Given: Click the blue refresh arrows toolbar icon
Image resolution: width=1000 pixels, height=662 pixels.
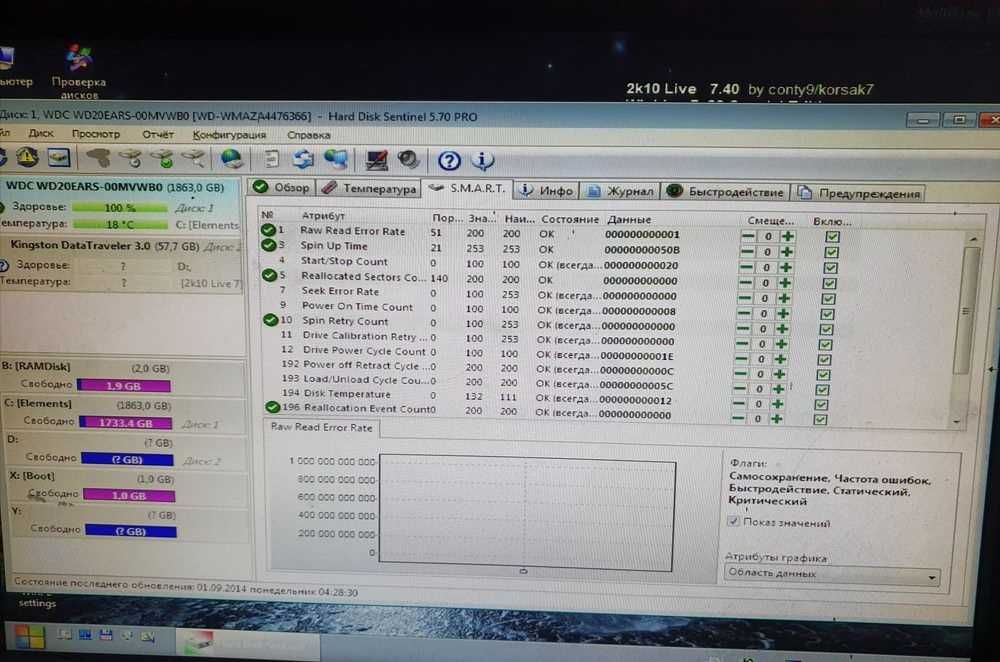Looking at the screenshot, I should click(304, 159).
